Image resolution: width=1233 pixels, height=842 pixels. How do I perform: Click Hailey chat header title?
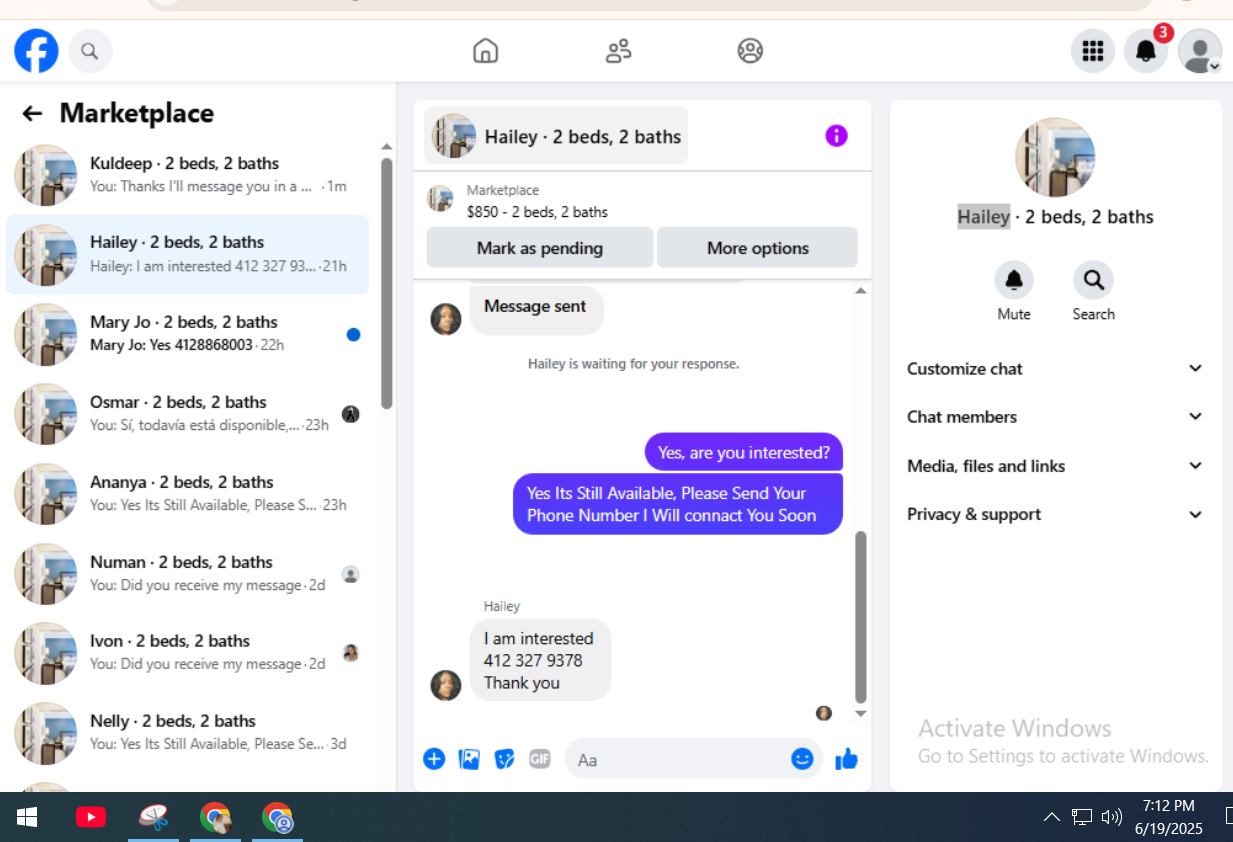click(x=556, y=136)
